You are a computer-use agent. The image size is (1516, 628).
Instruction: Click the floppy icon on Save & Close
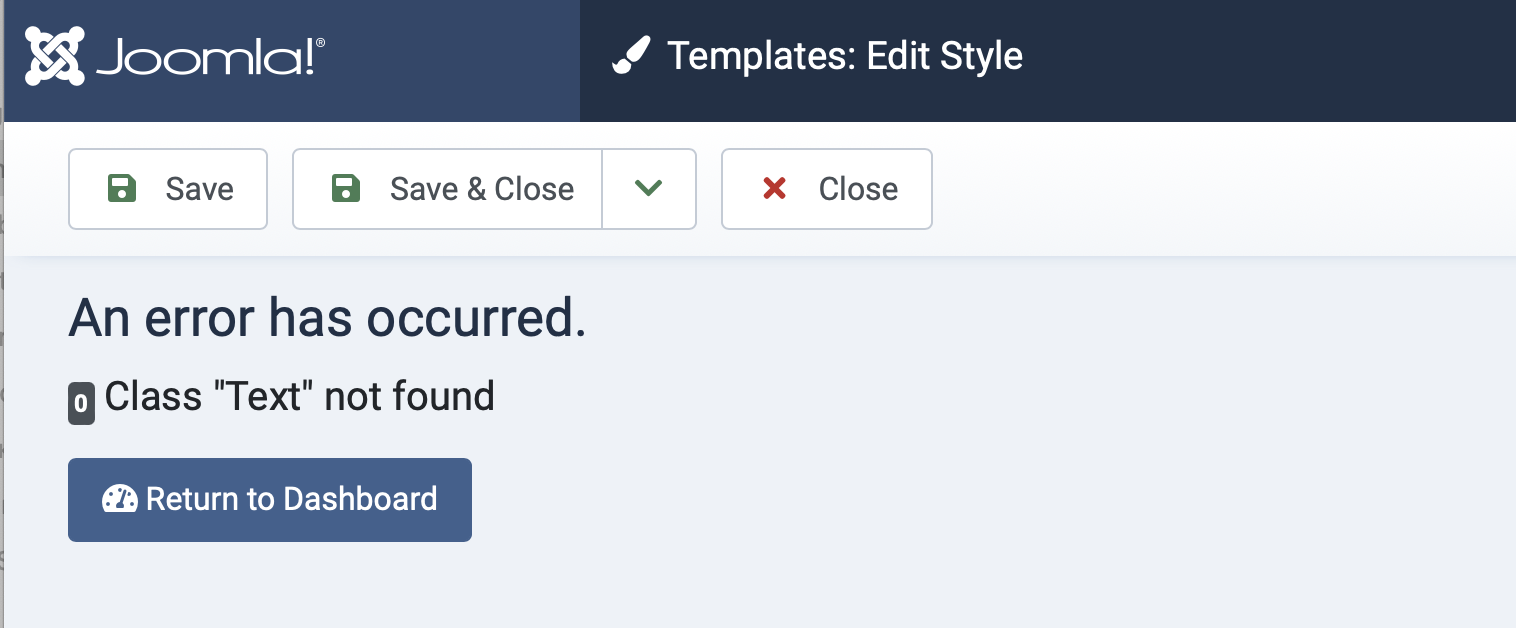point(346,188)
